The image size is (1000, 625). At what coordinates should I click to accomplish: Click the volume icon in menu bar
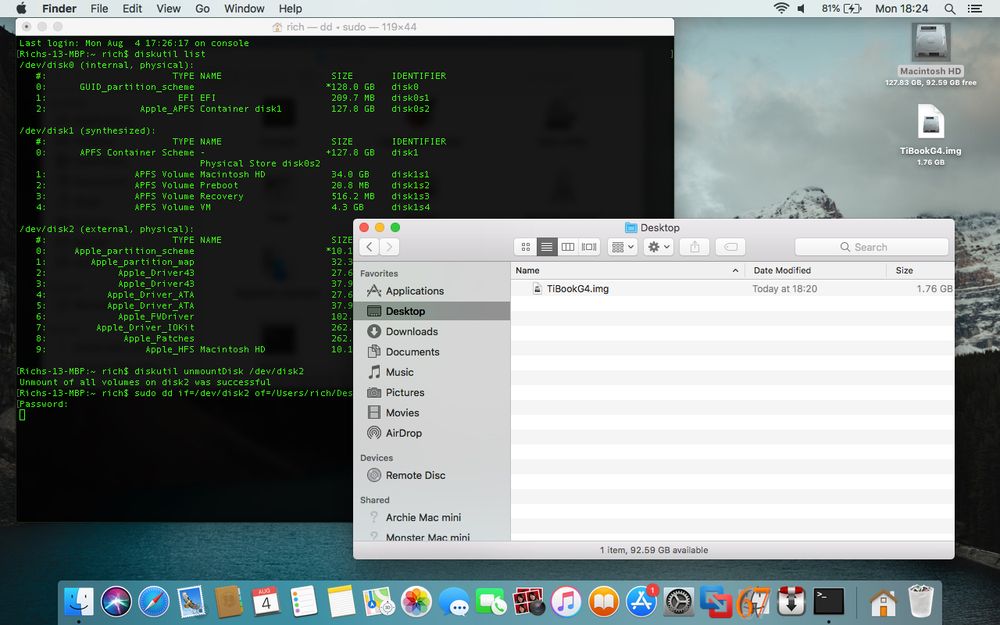pos(802,8)
